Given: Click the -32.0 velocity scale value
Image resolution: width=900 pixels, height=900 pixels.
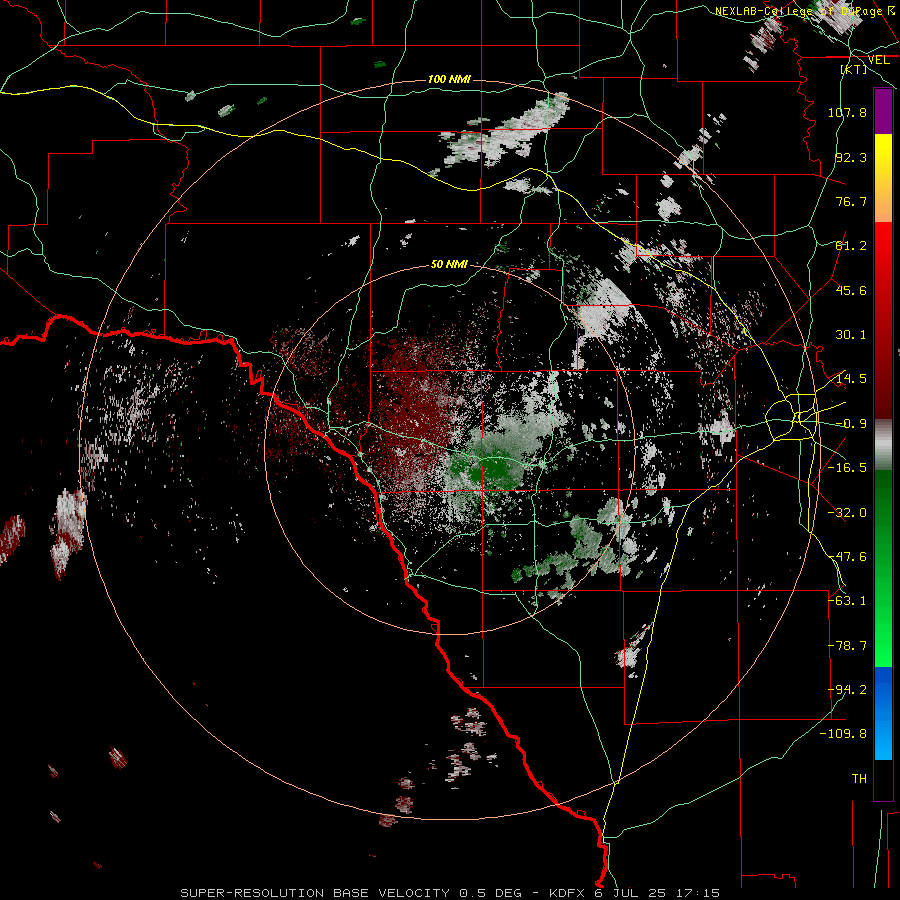Looking at the screenshot, I should tap(847, 513).
